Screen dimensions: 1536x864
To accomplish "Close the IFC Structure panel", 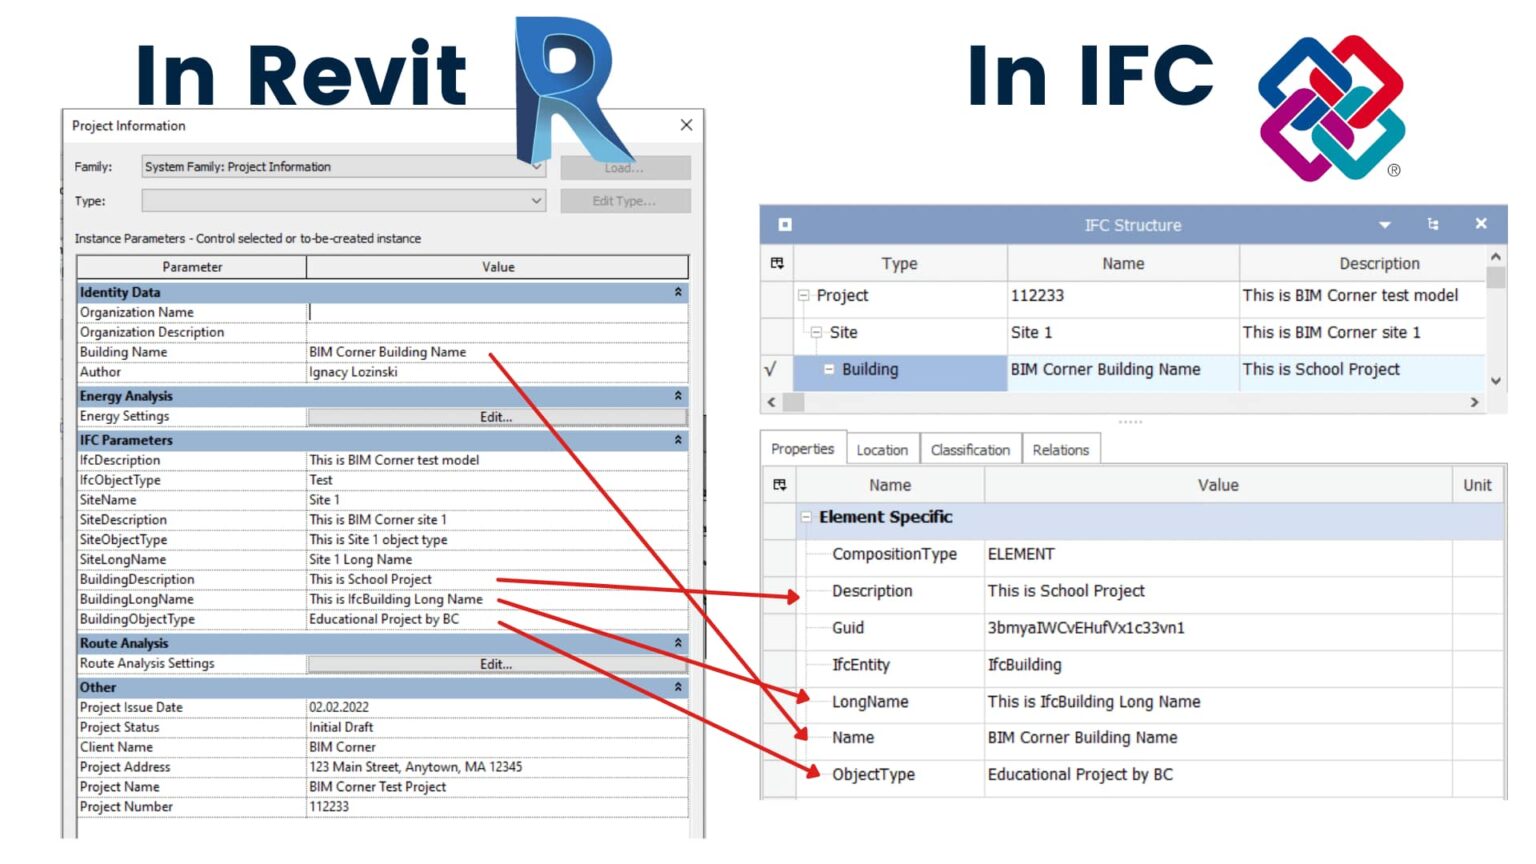I will point(1481,224).
